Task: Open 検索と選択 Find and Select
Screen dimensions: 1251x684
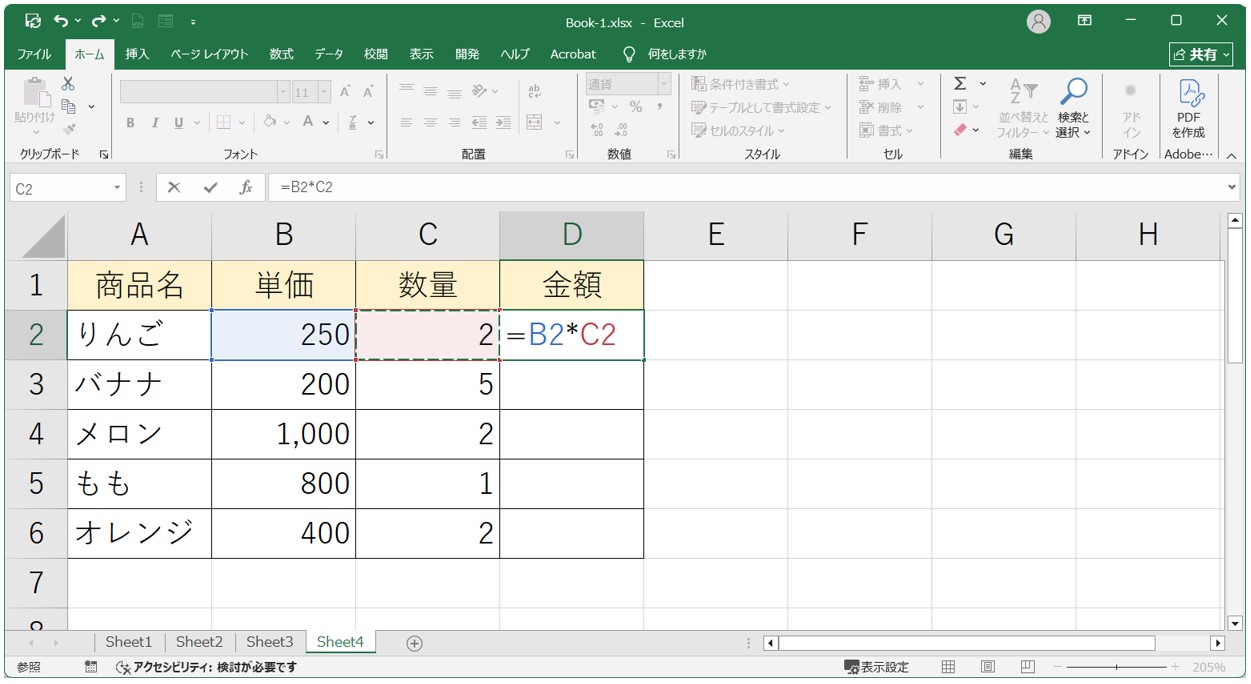Action: click(1074, 108)
